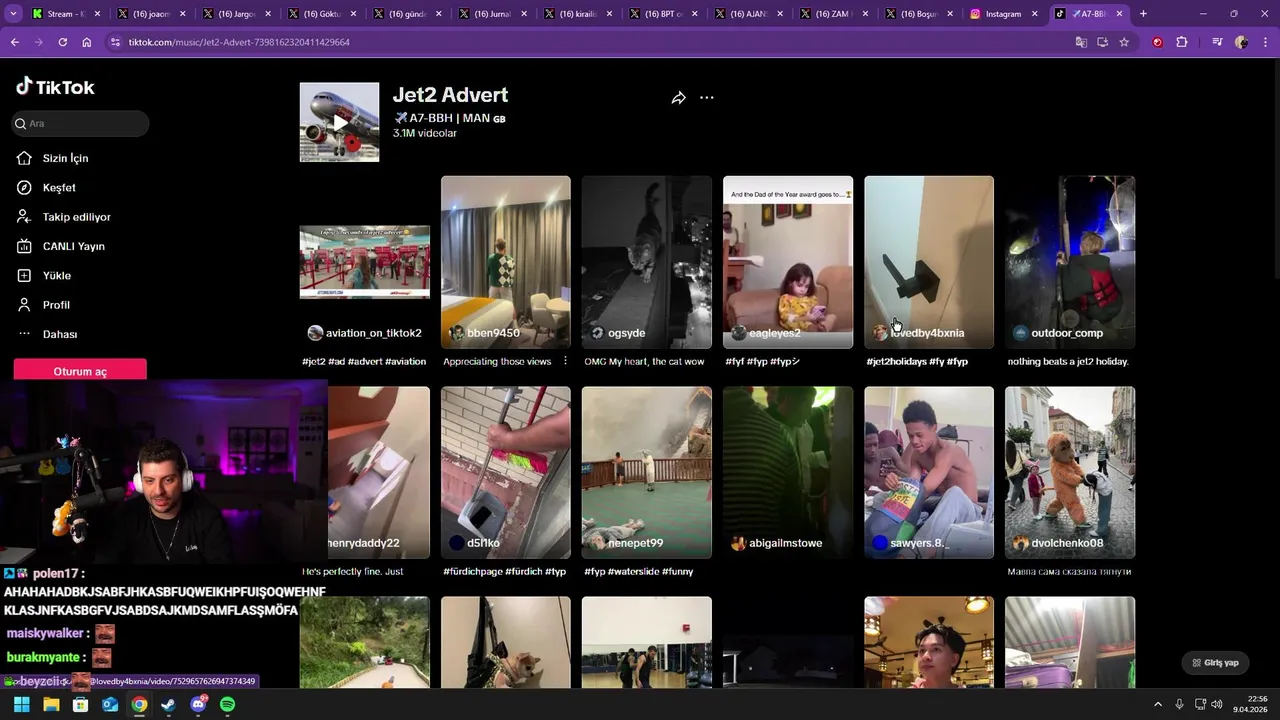1280x720 pixels.
Task: Open Microsoft Store from the taskbar
Action: (x=80, y=704)
